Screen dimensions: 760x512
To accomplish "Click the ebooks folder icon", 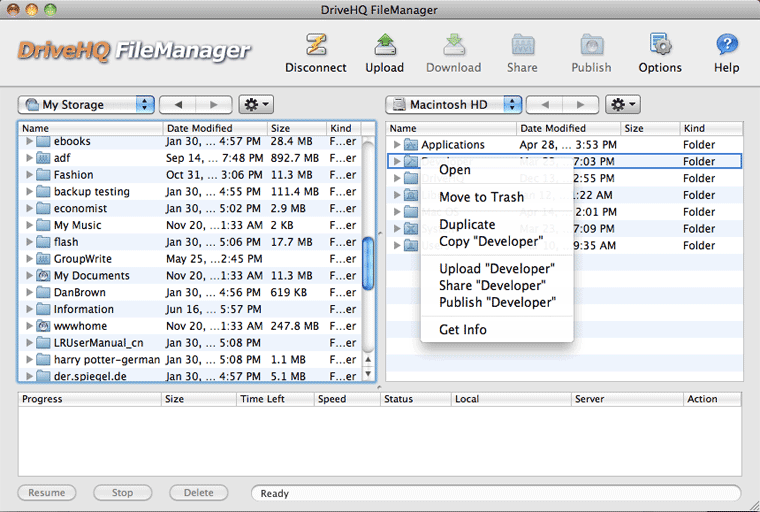I will point(44,141).
